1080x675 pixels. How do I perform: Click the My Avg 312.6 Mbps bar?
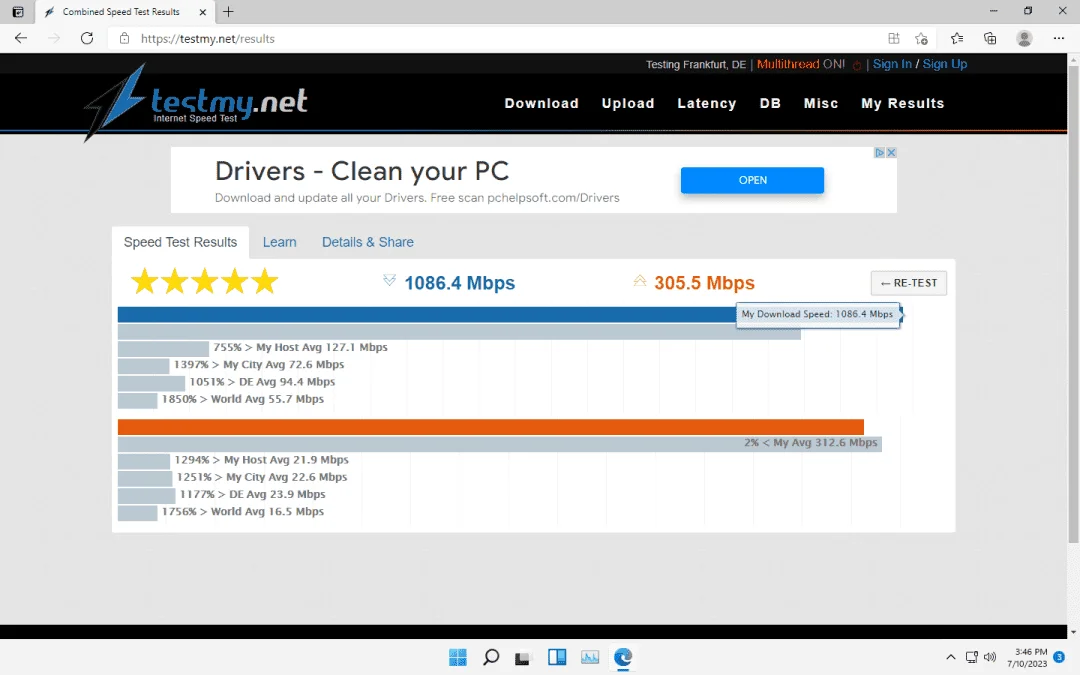click(x=499, y=444)
